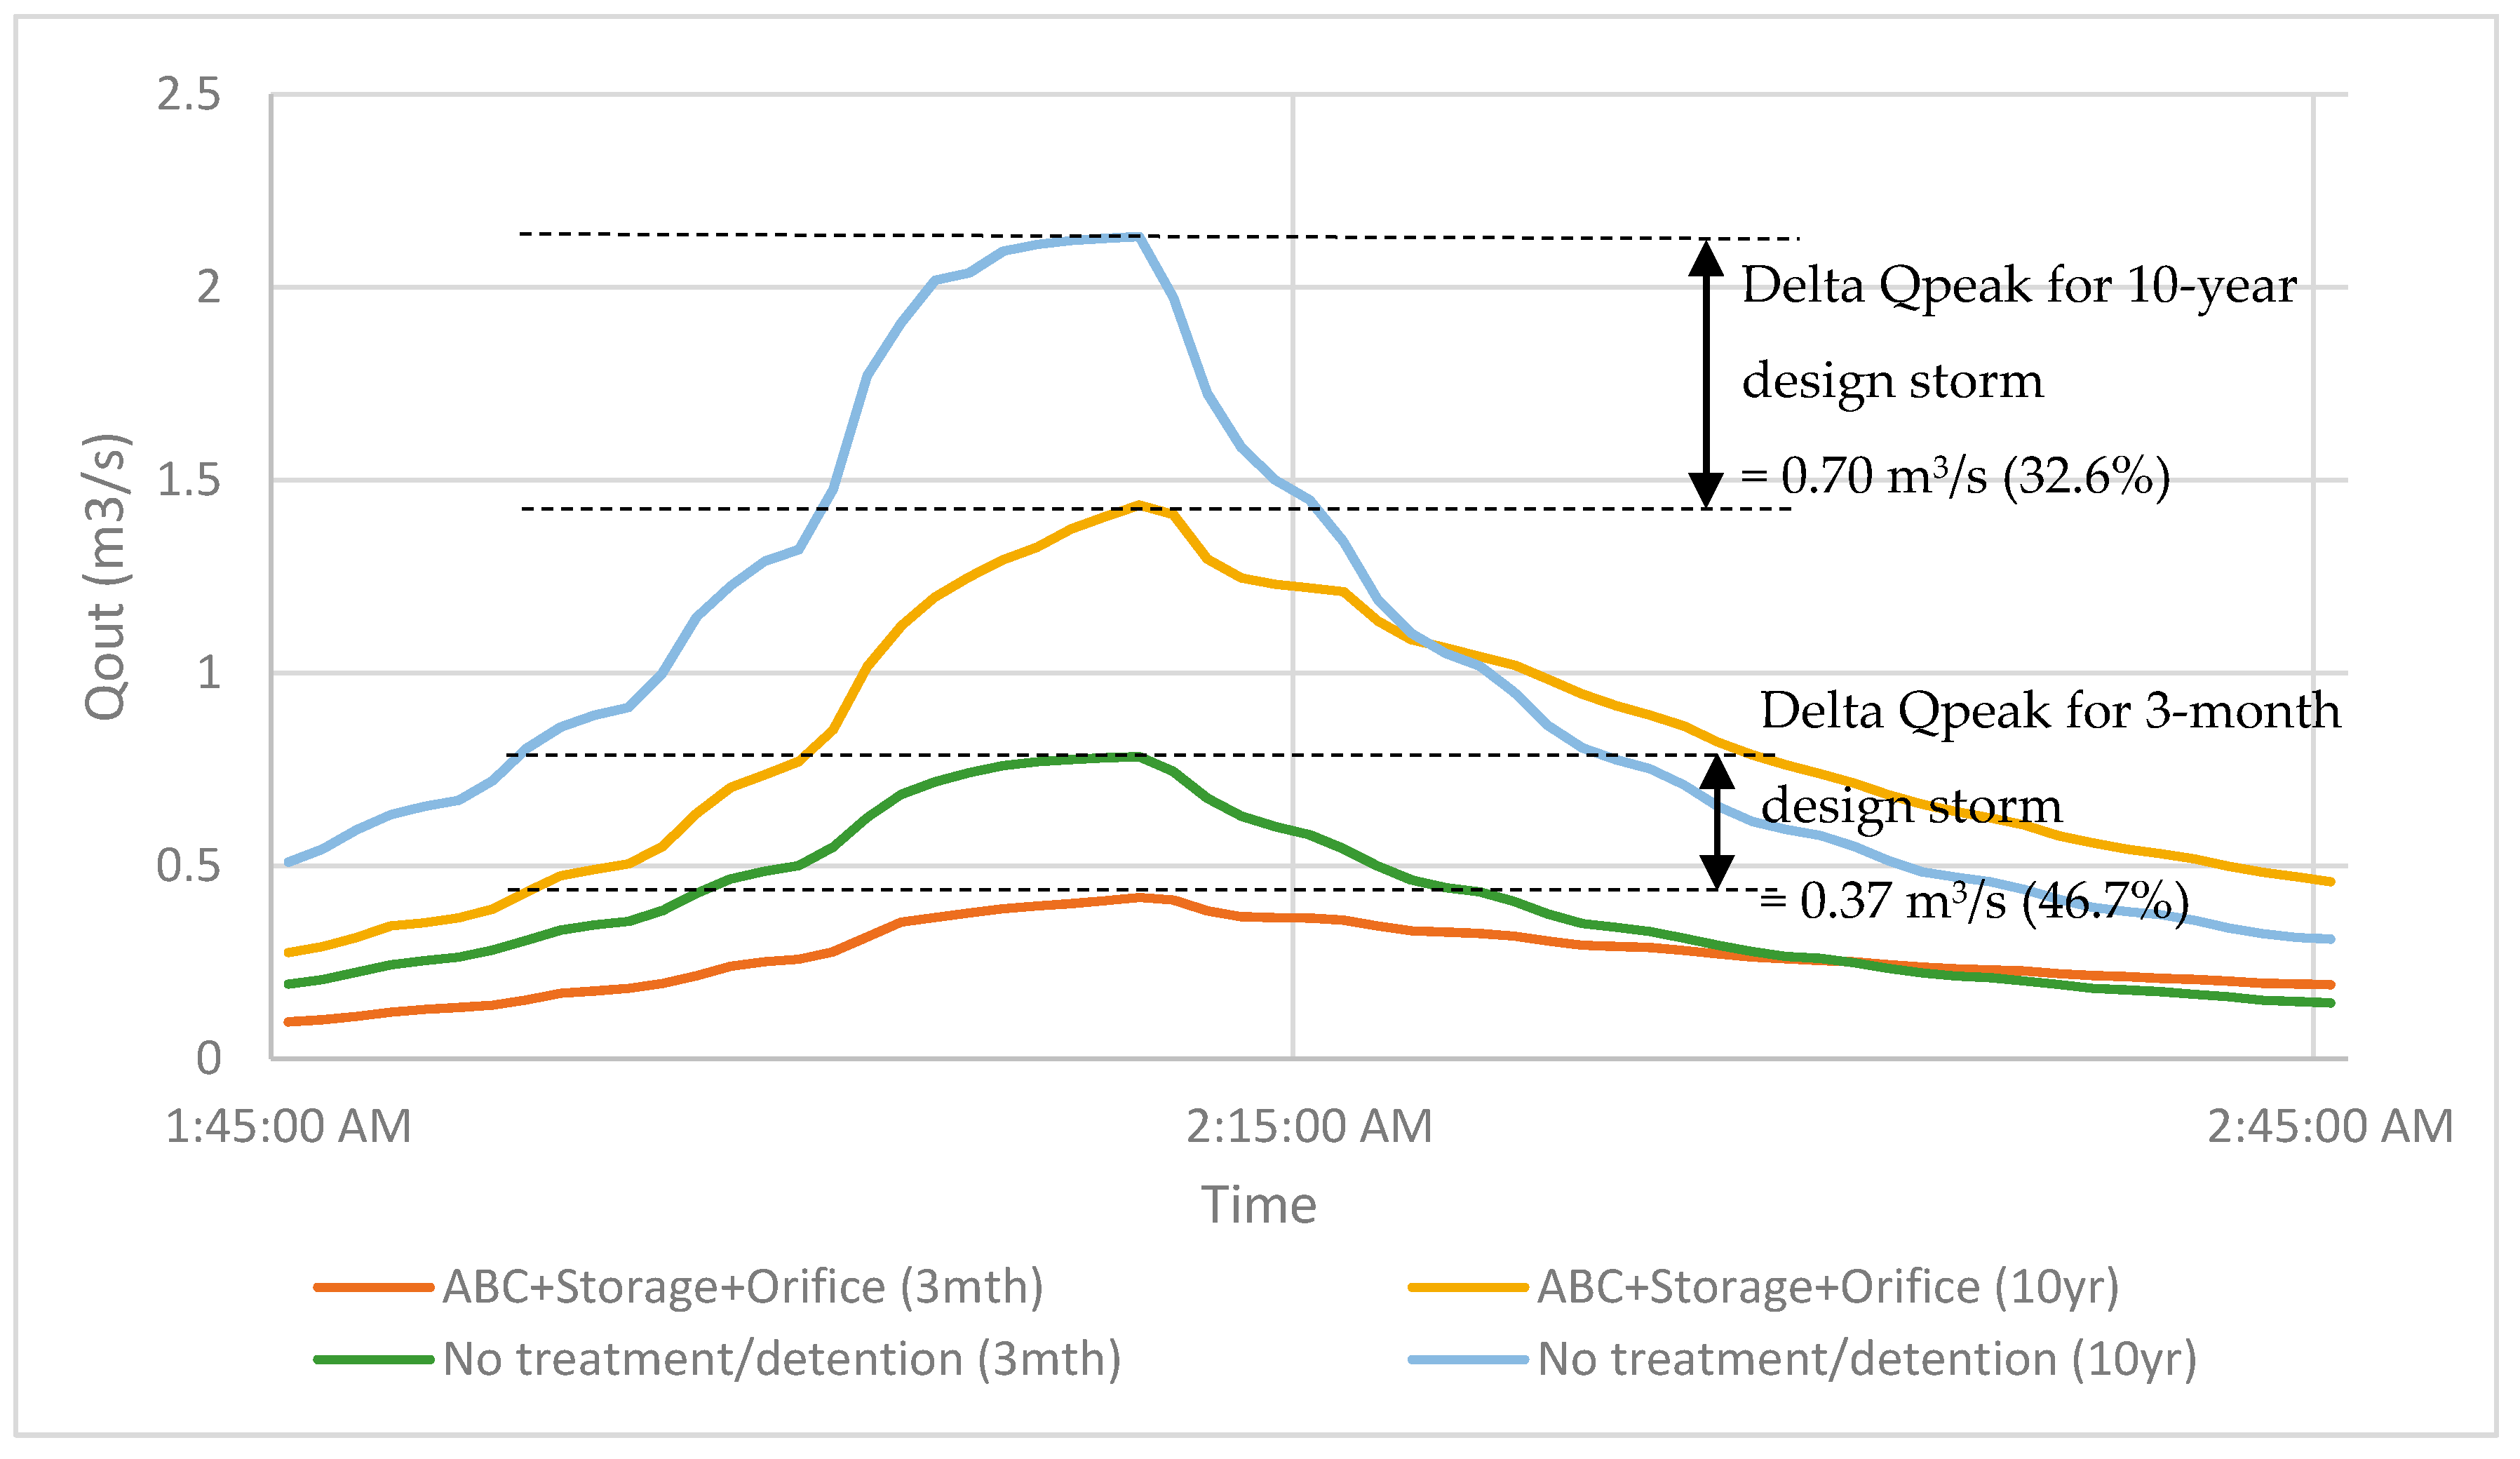This screenshot has height=1459, width=2520.
Task: Select the ABC+Storage+Orifice (10yr) legend label
Action: (x=1828, y=1288)
